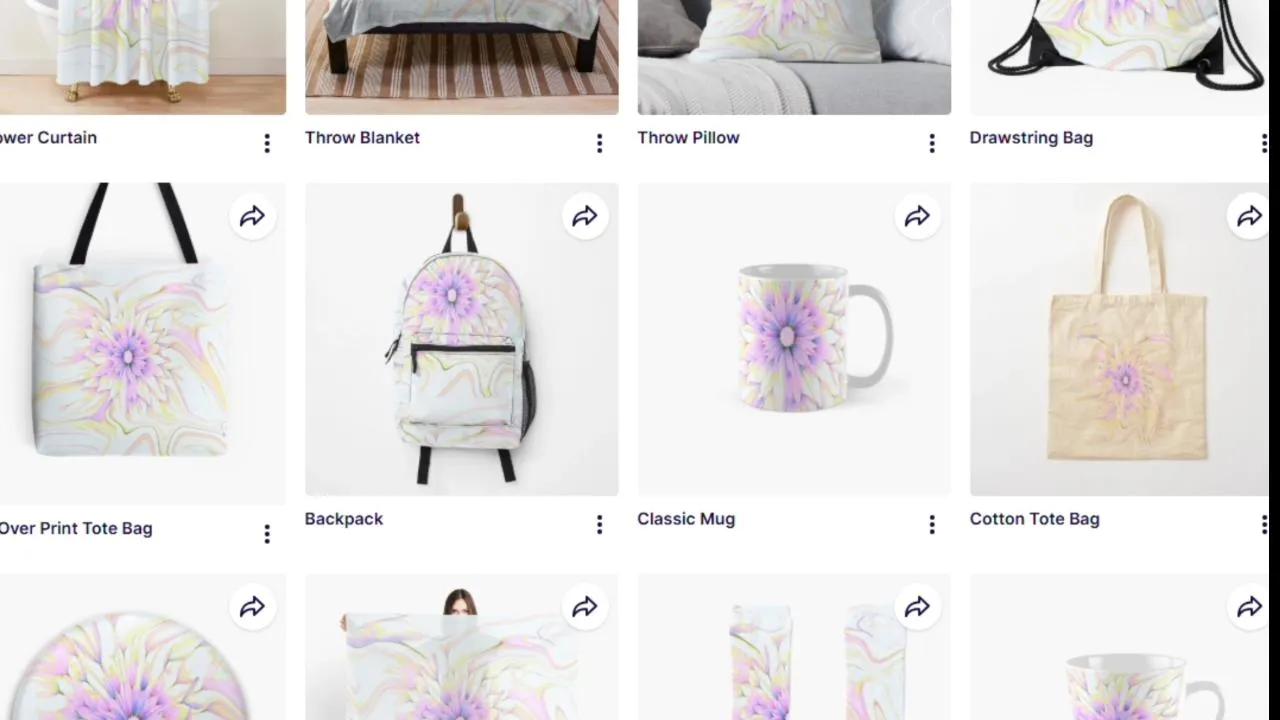The width and height of the screenshot is (1280, 720).
Task: Share the tall mug bottom-right product
Action: coord(1249,607)
